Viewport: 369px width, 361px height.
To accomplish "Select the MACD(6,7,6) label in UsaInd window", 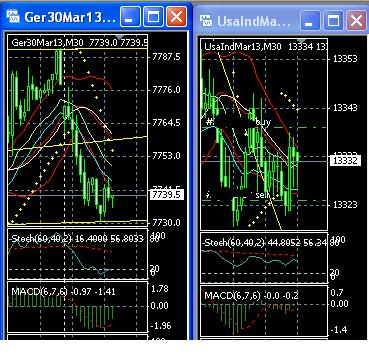I will coord(233,295).
